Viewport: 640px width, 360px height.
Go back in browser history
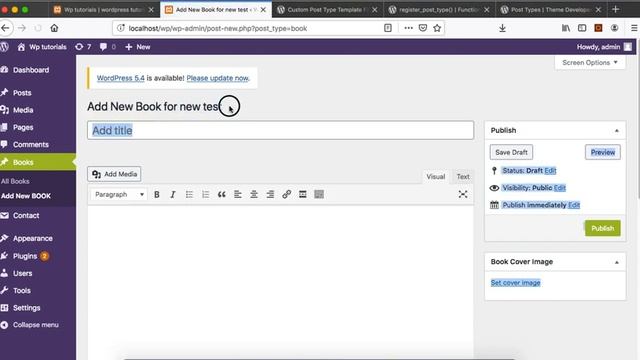pyautogui.click(x=5, y=28)
